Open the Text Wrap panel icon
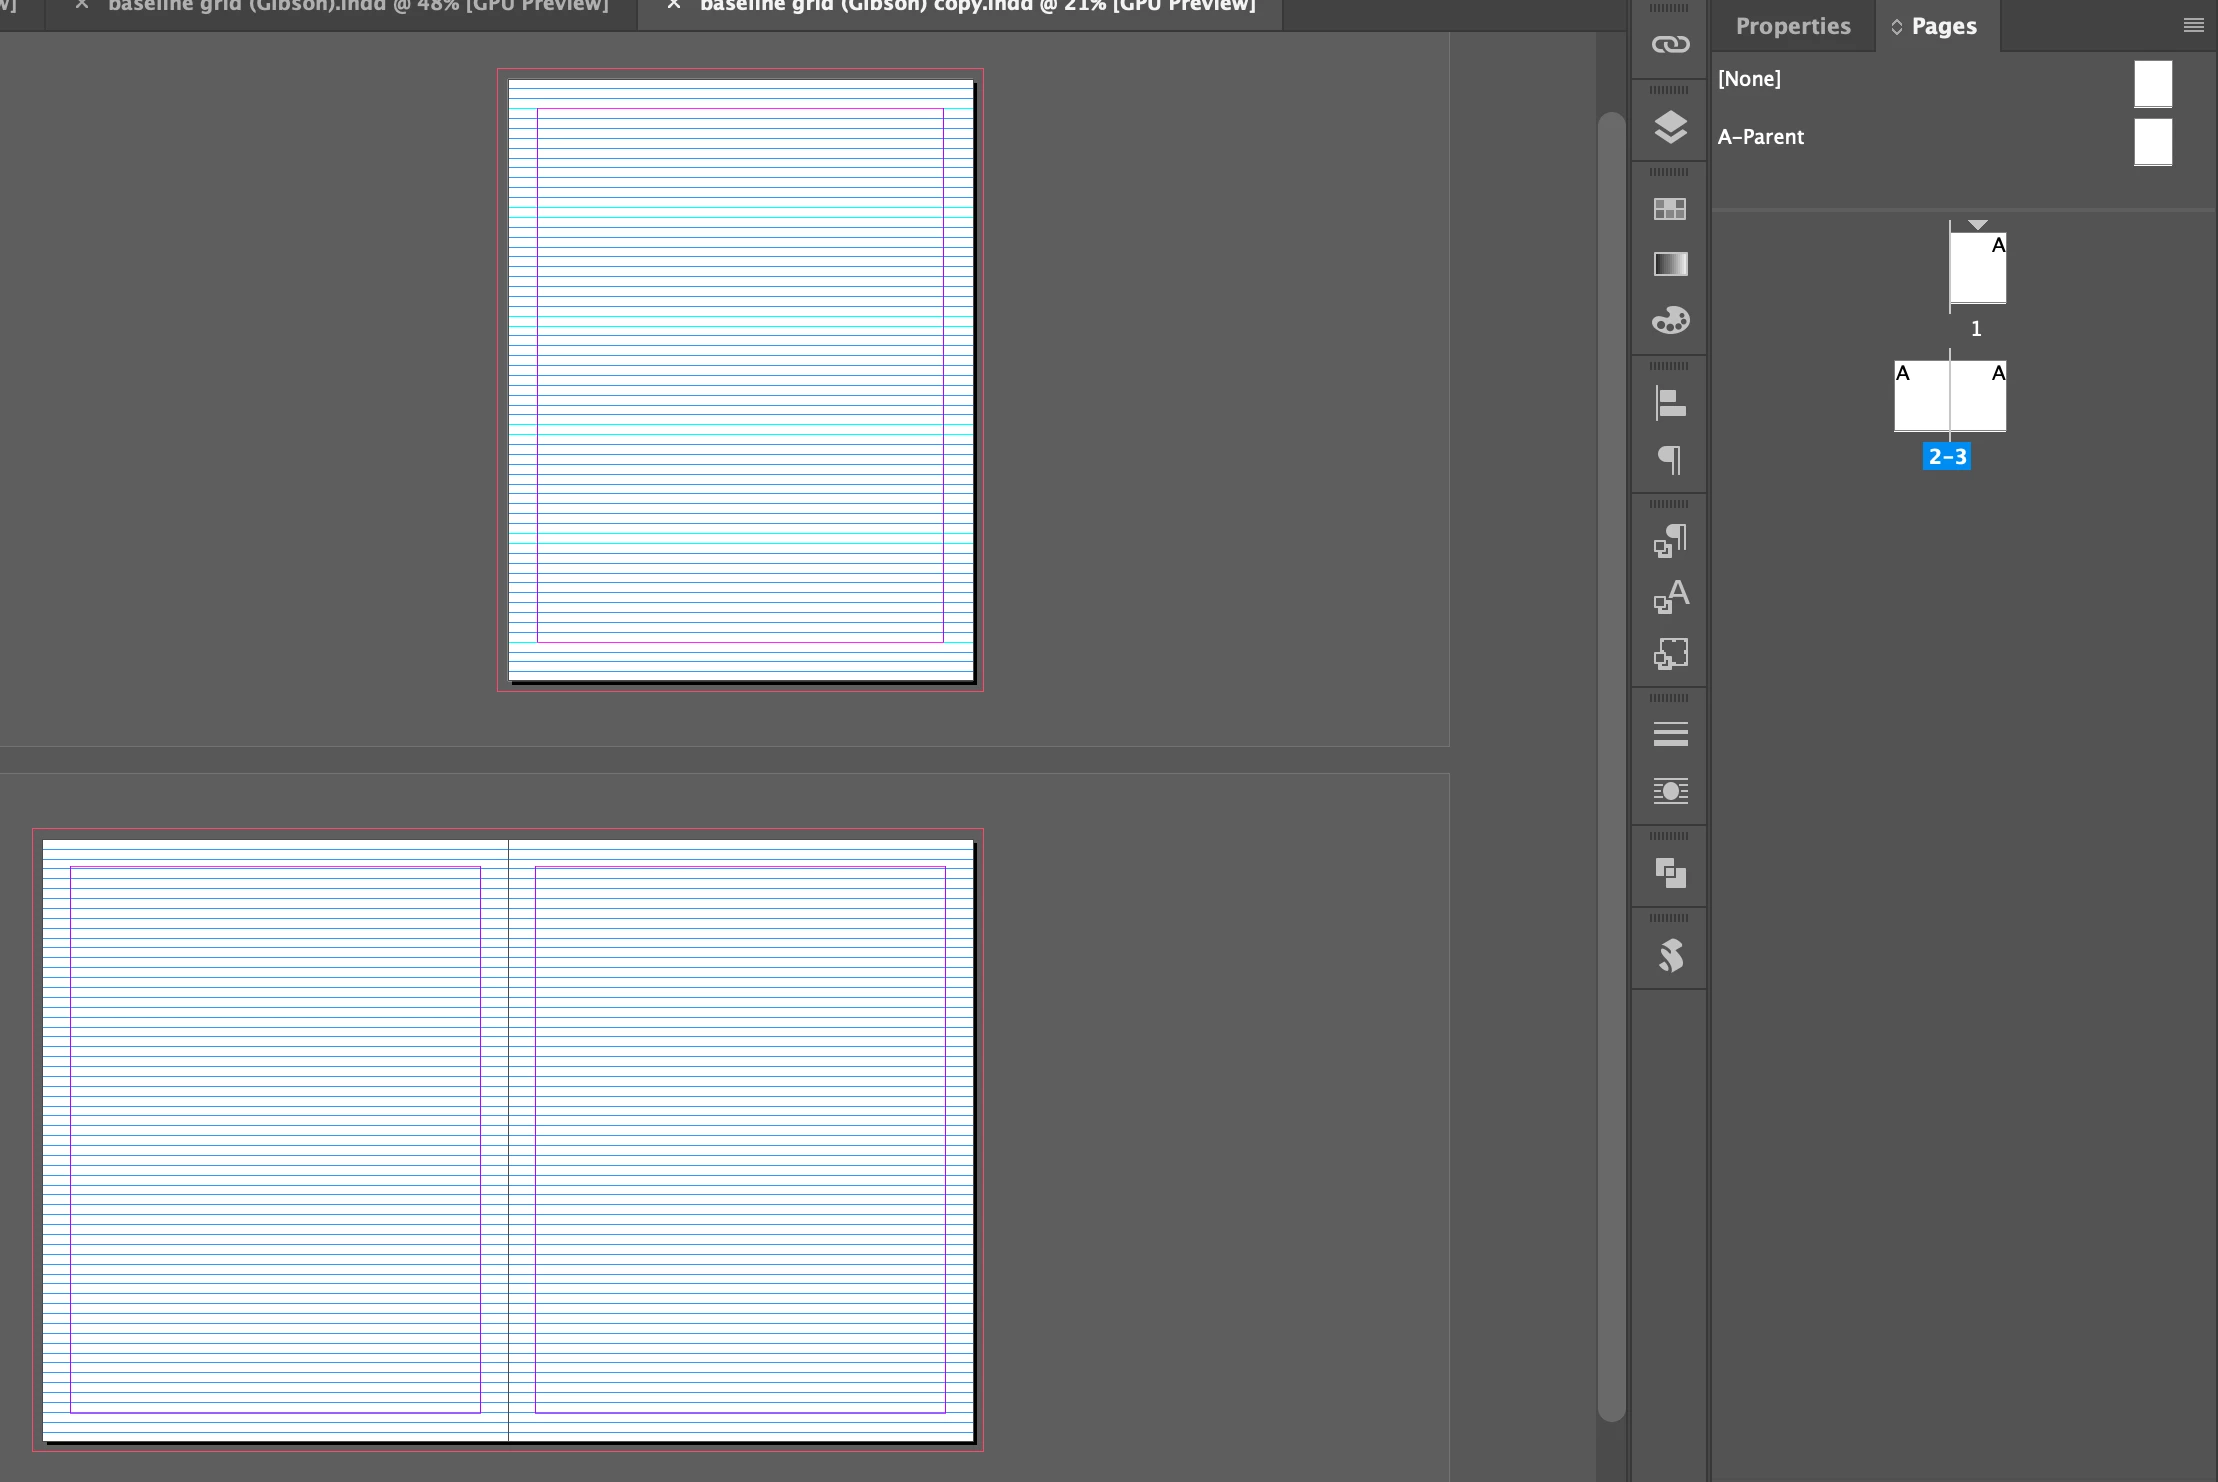 coord(1670,791)
